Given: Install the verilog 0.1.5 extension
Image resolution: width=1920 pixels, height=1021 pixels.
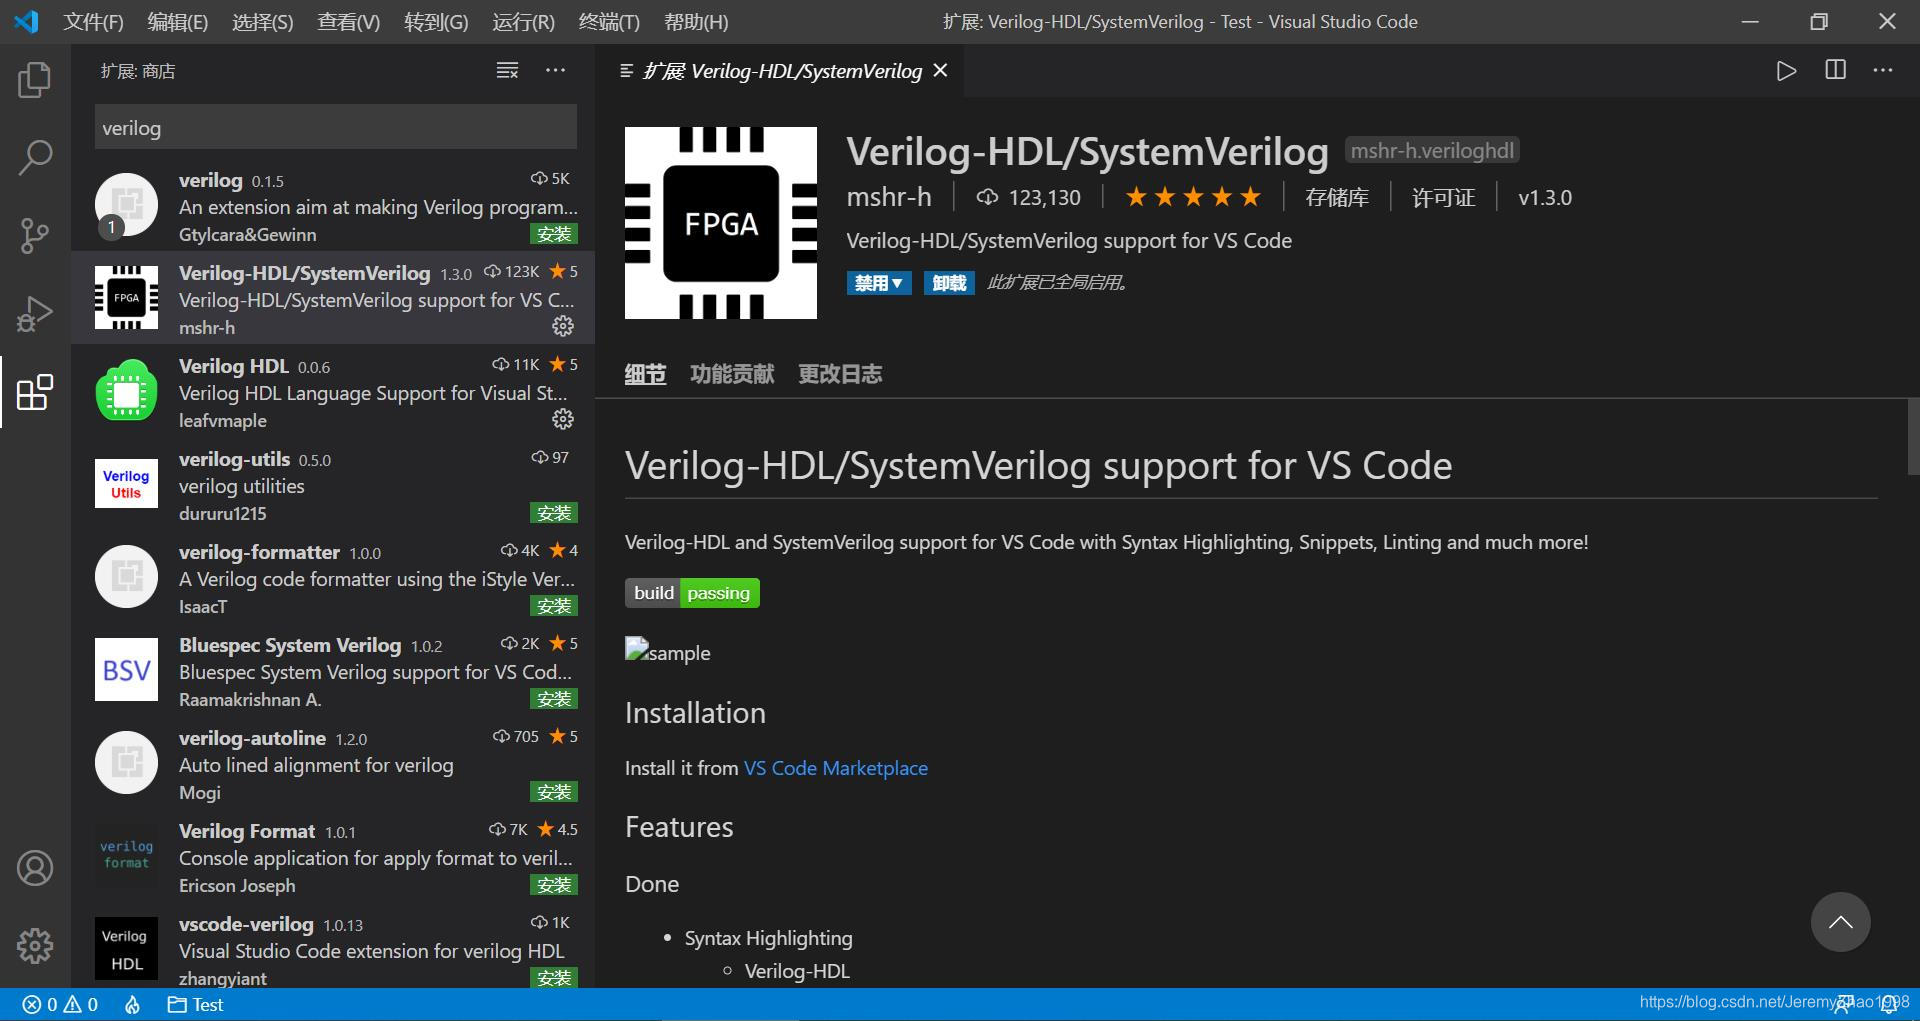Looking at the screenshot, I should [x=554, y=234].
